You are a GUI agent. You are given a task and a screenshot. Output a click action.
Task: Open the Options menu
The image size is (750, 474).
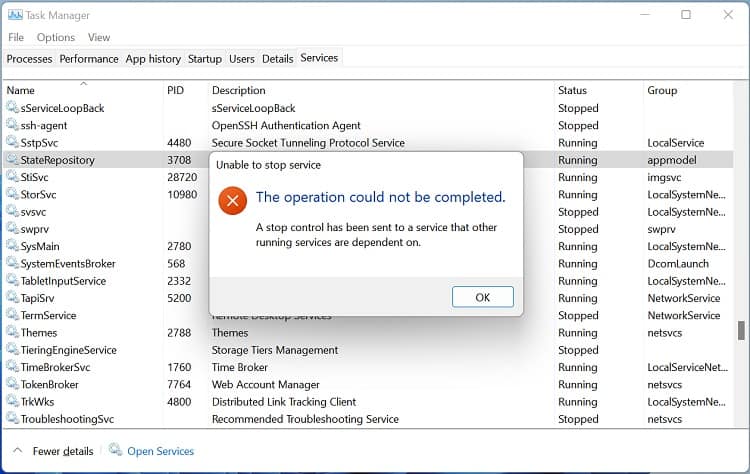click(56, 37)
